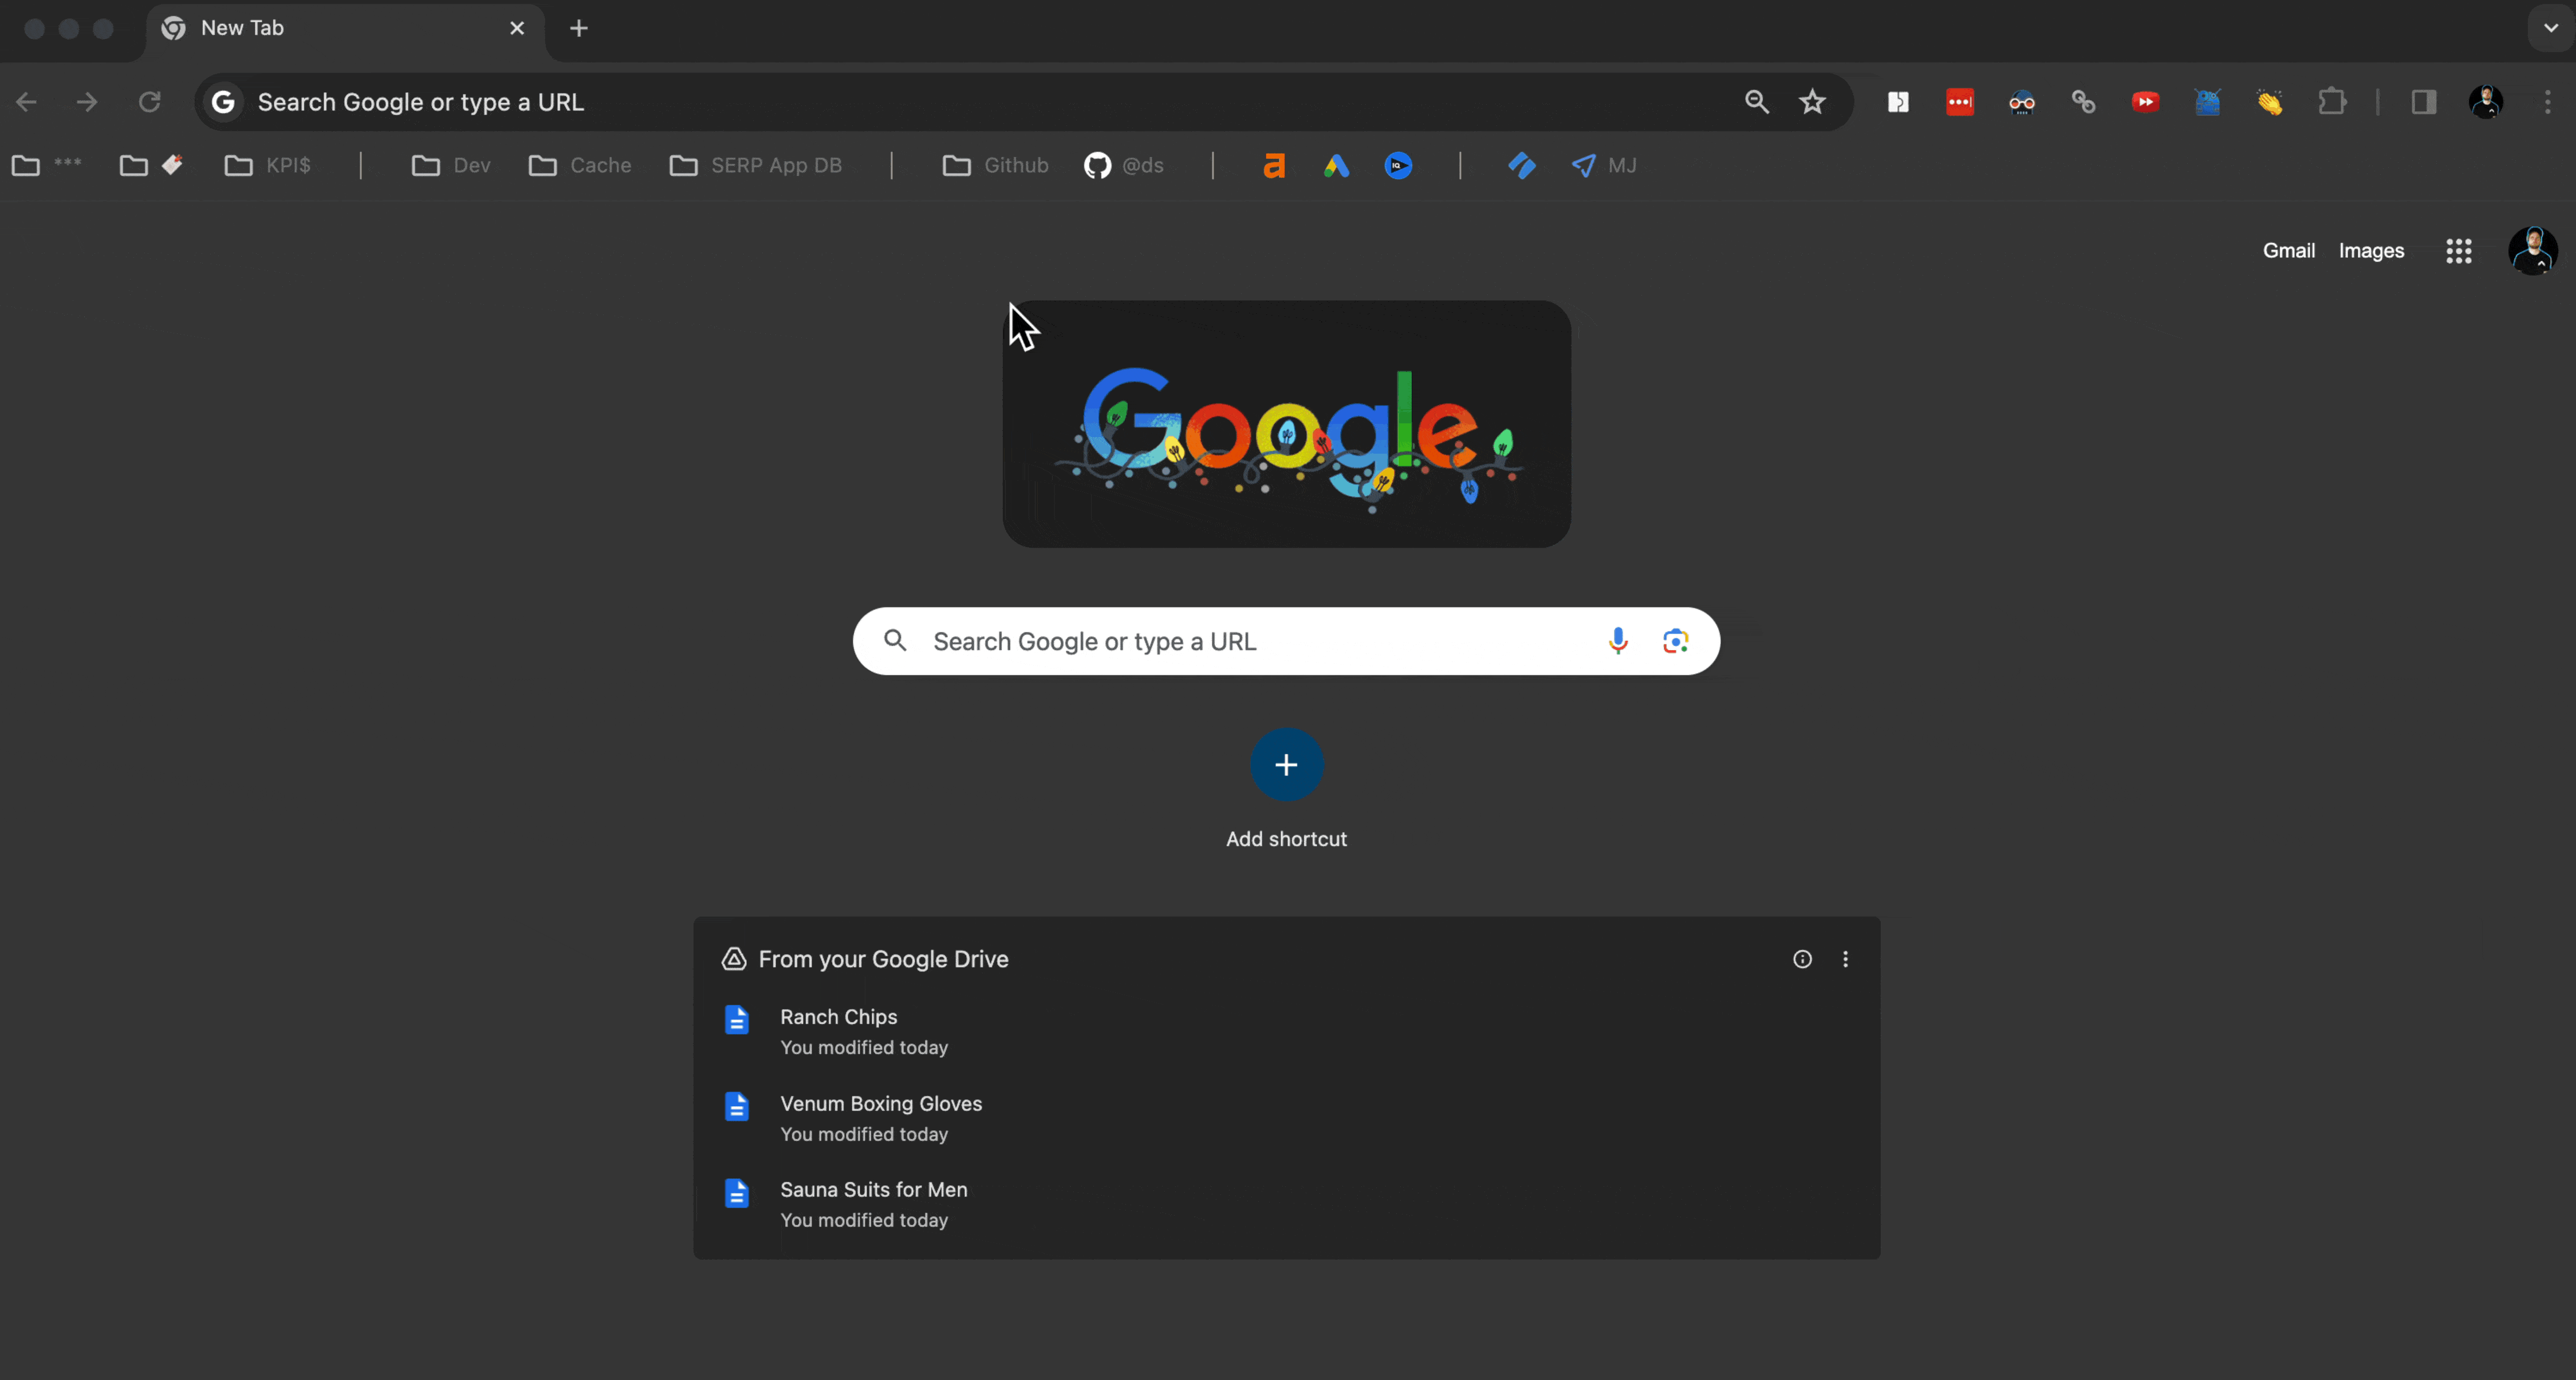This screenshot has height=1380, width=2576.
Task: Toggle the browser side panel
Action: coord(2423,102)
